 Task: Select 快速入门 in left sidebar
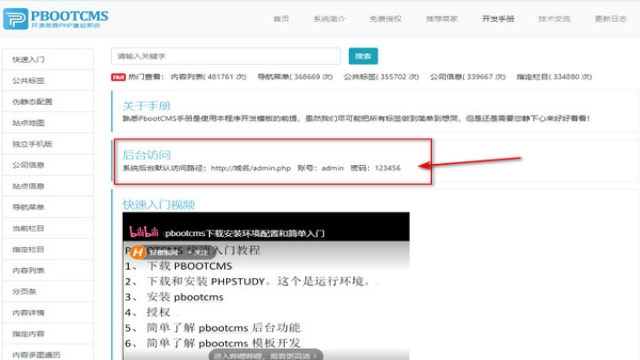click(x=48, y=60)
